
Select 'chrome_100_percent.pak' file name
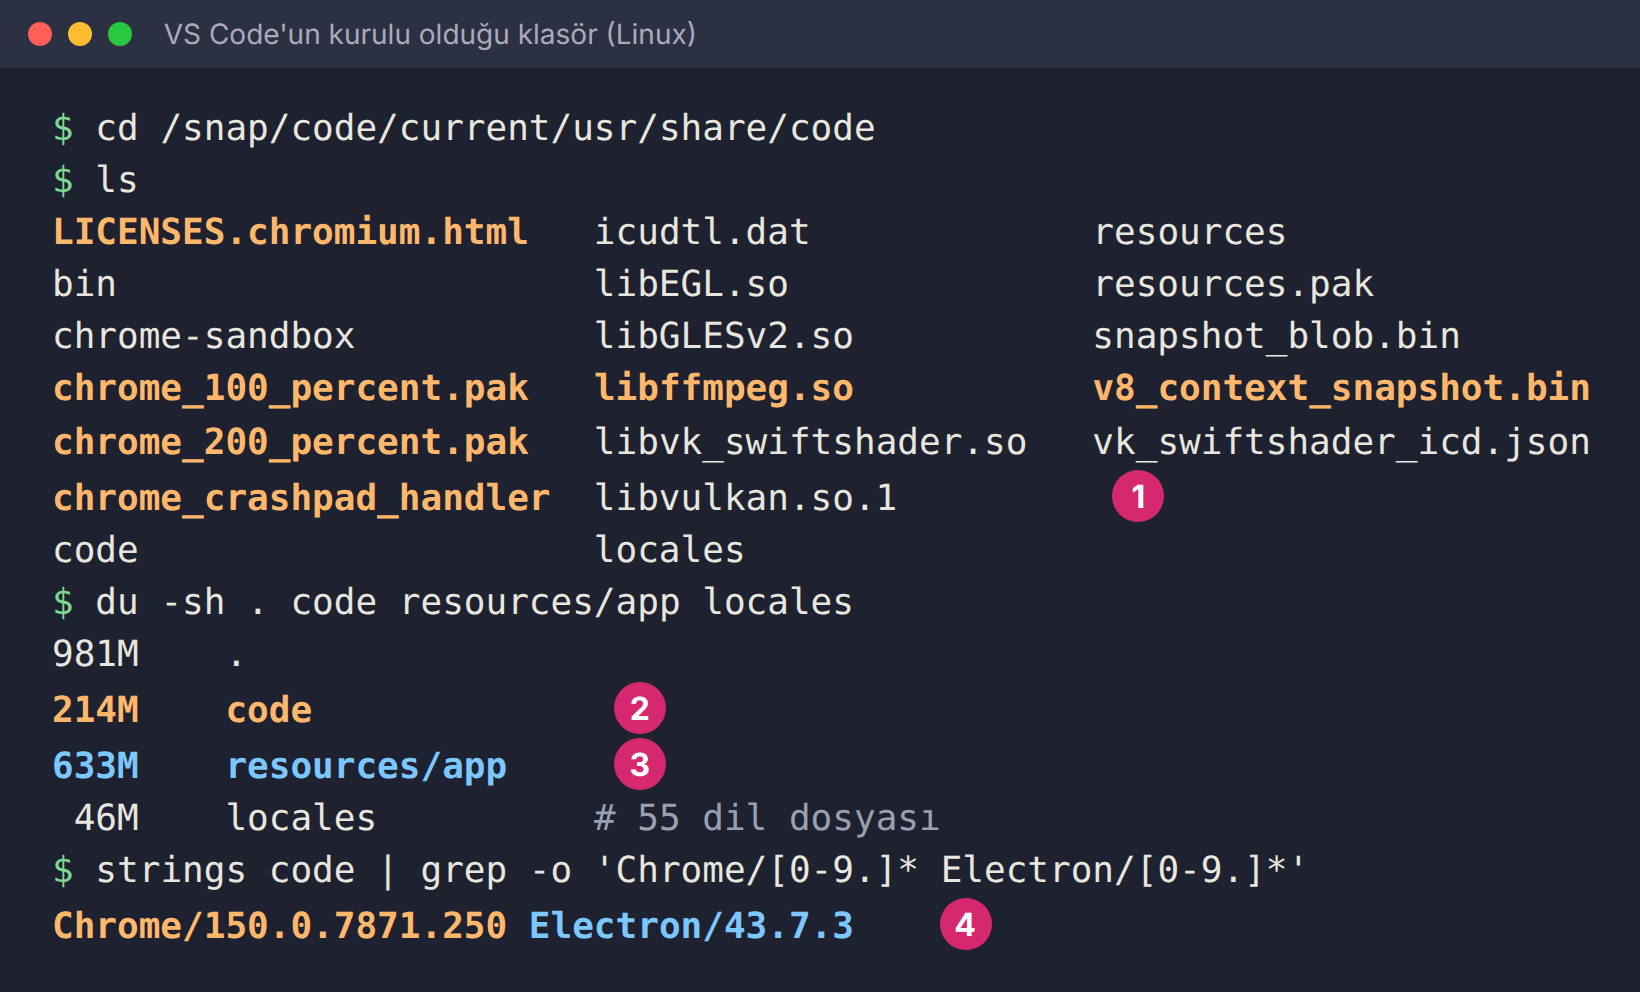click(291, 388)
